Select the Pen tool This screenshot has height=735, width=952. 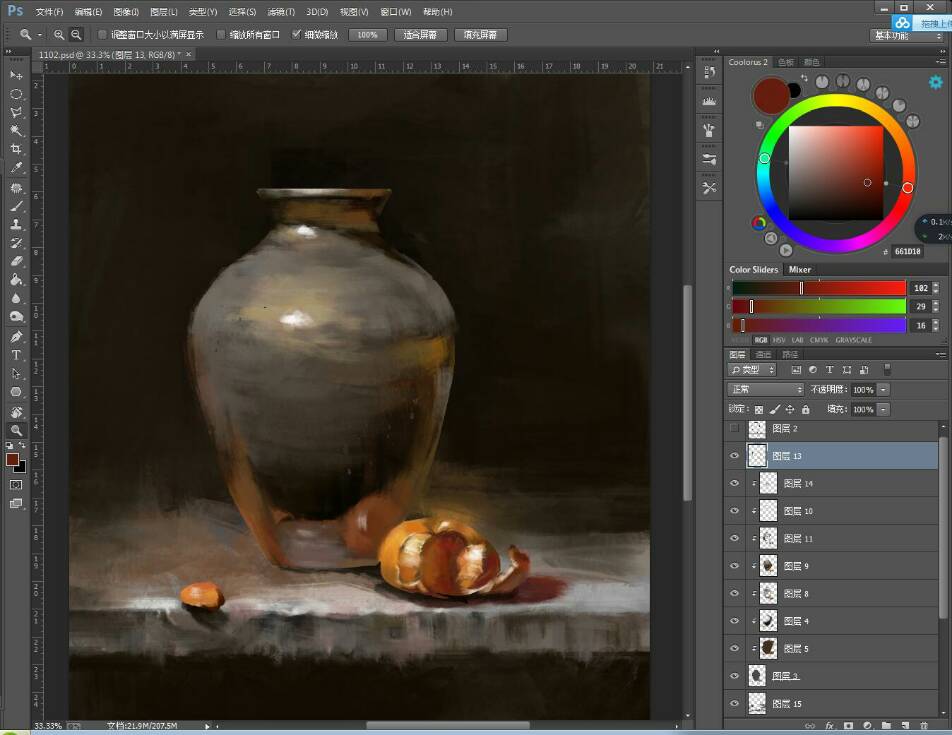pyautogui.click(x=16, y=337)
